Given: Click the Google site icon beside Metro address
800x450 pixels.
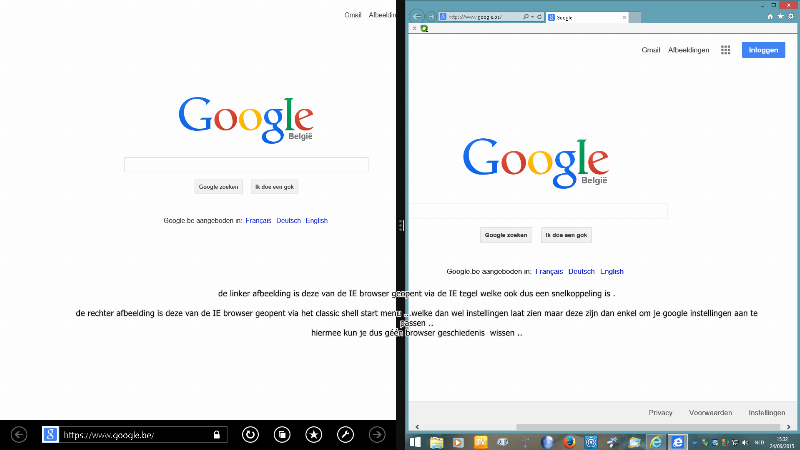Looking at the screenshot, I should [x=50, y=435].
